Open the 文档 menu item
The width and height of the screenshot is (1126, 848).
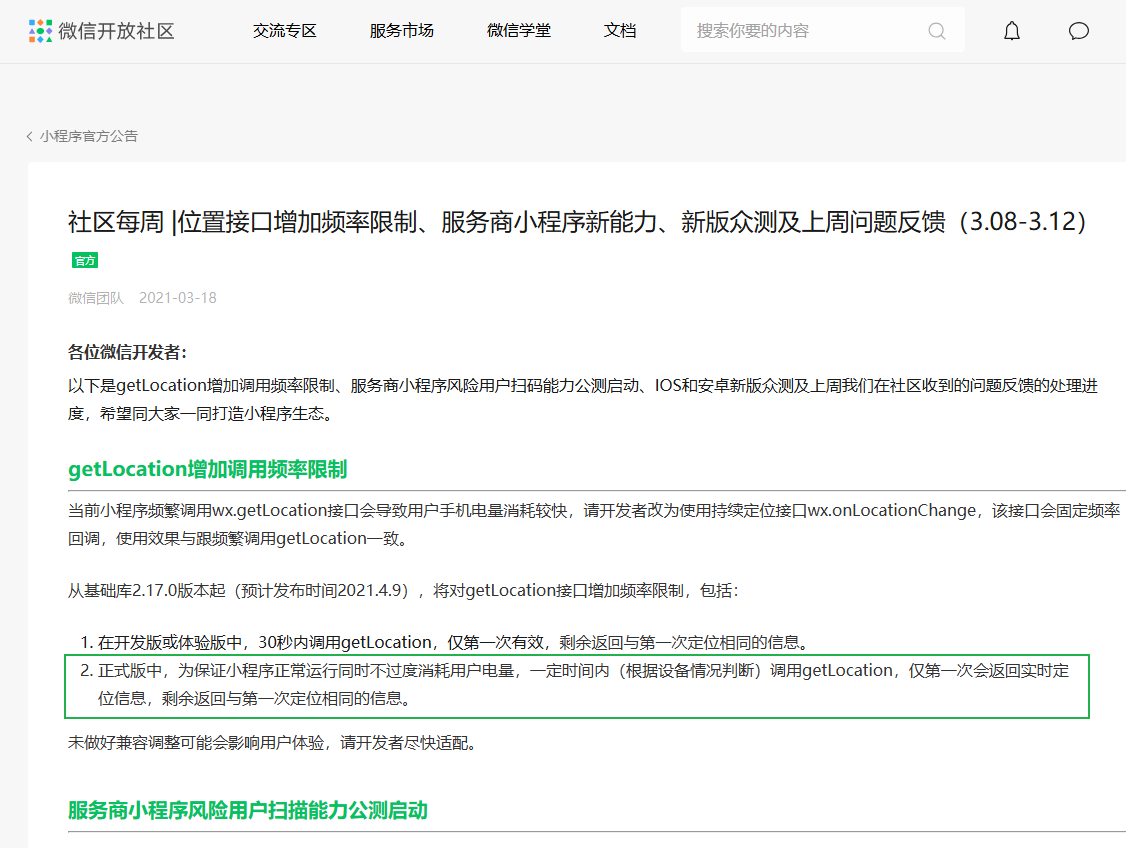pyautogui.click(x=620, y=31)
